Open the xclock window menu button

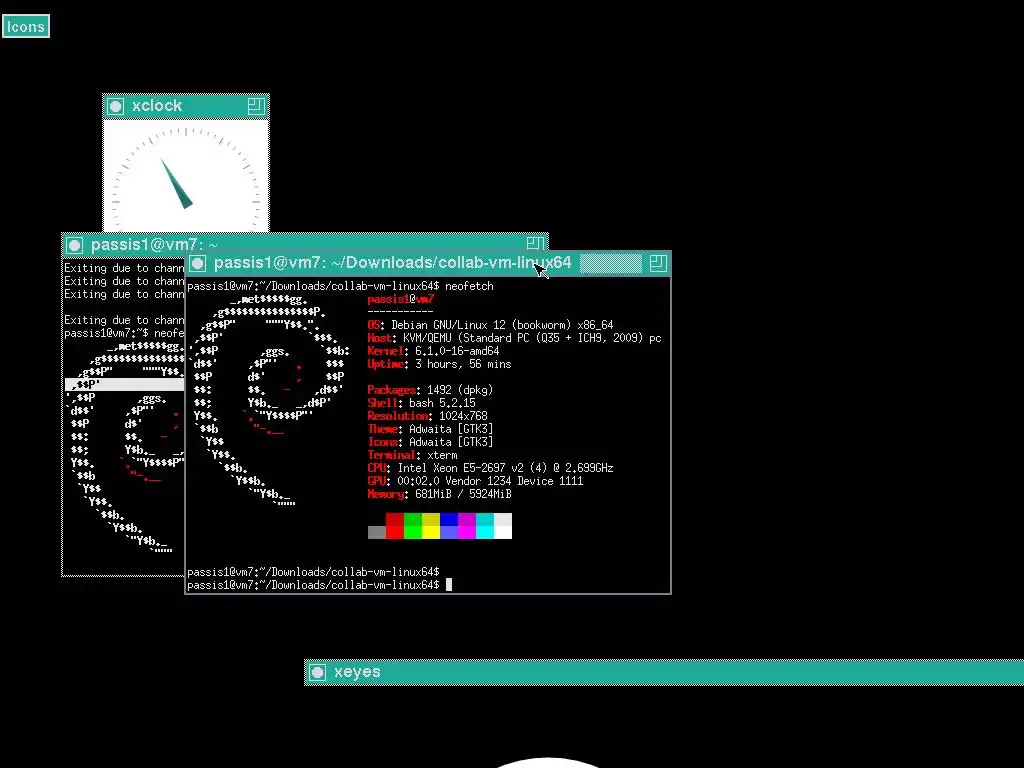click(x=116, y=106)
